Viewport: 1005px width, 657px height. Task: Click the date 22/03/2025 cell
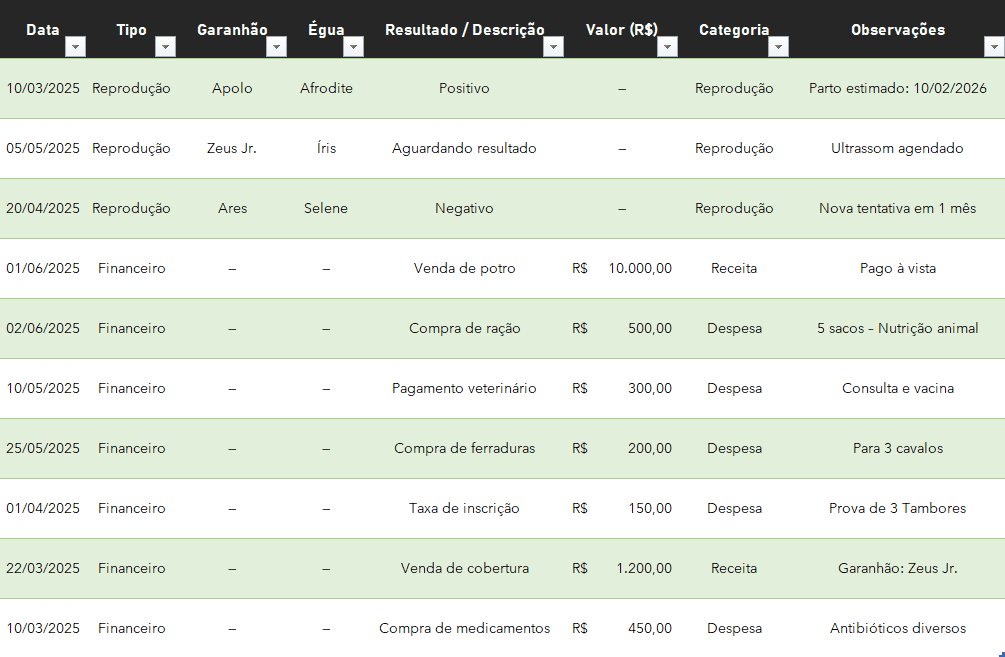tap(43, 568)
